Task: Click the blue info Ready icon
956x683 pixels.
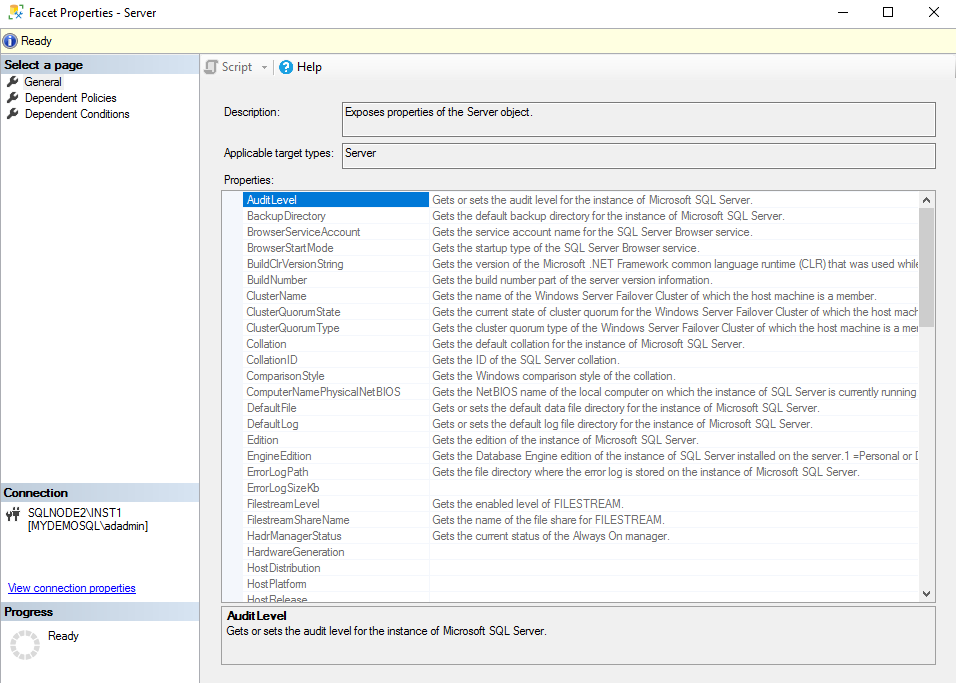Action: (10, 41)
